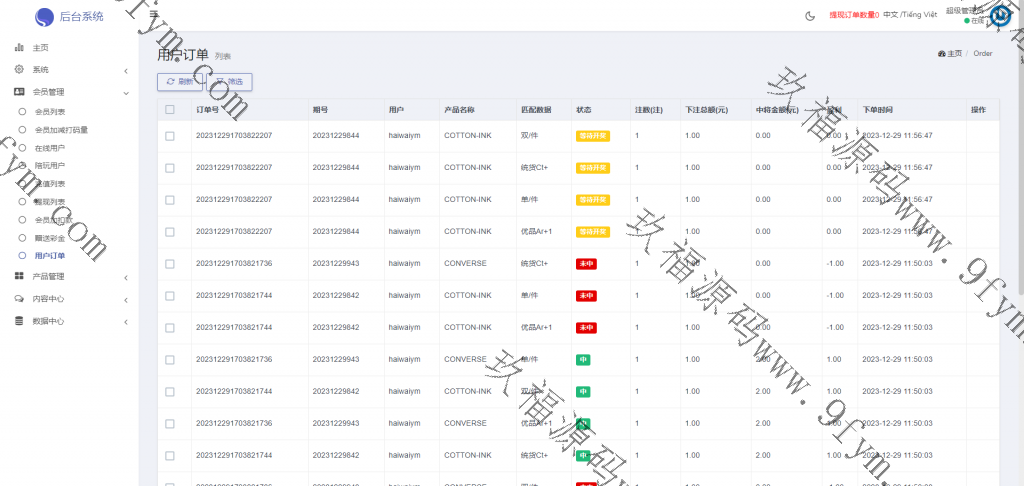This screenshot has width=1024, height=486.
Task: Click the 后台系统 logo icon
Action: tap(44, 17)
